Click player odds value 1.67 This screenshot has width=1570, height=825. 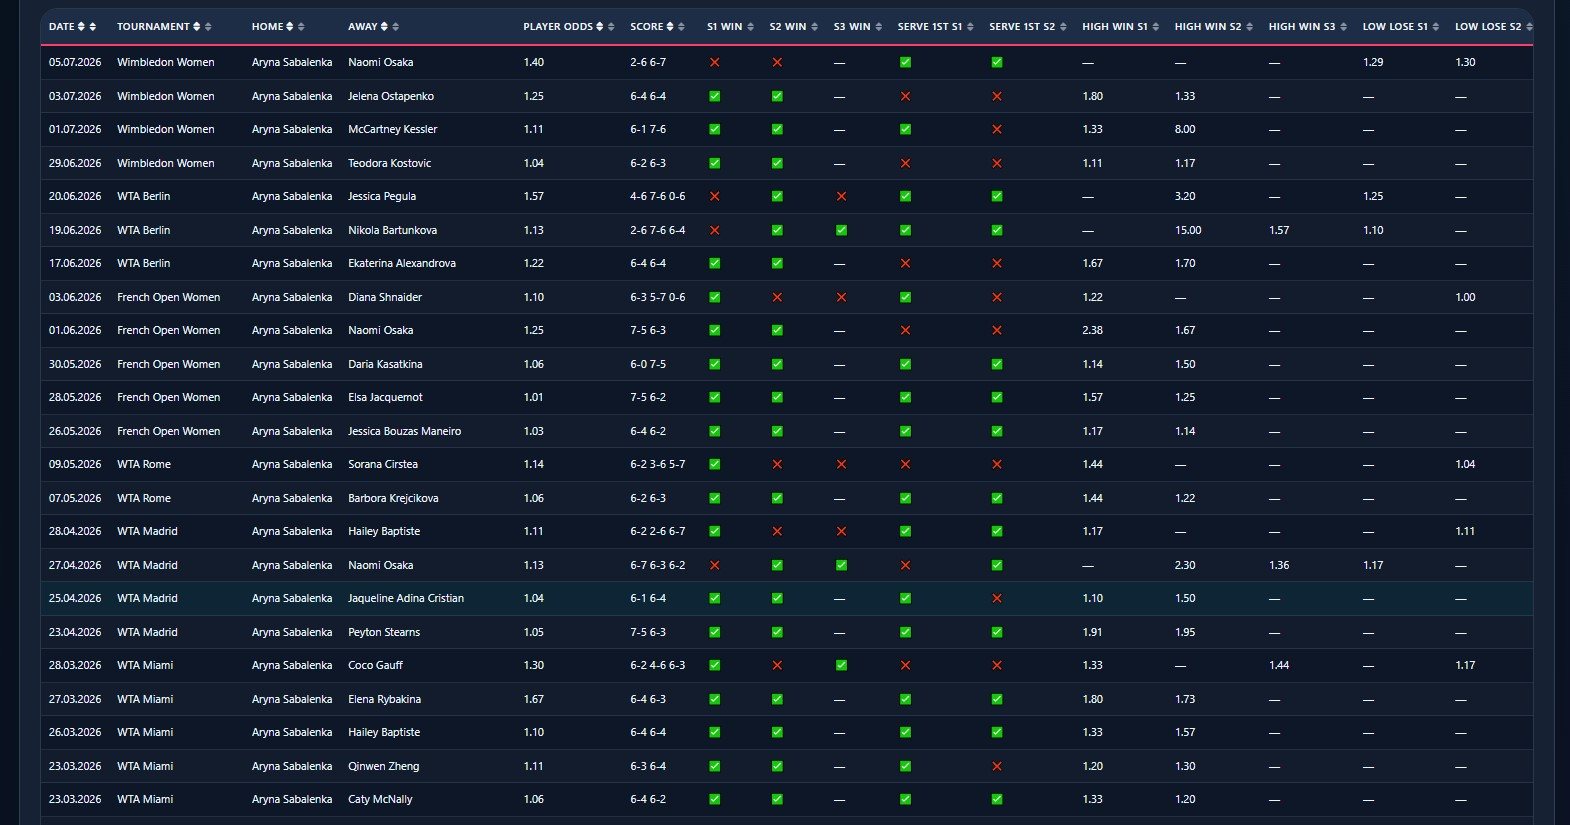coord(533,699)
